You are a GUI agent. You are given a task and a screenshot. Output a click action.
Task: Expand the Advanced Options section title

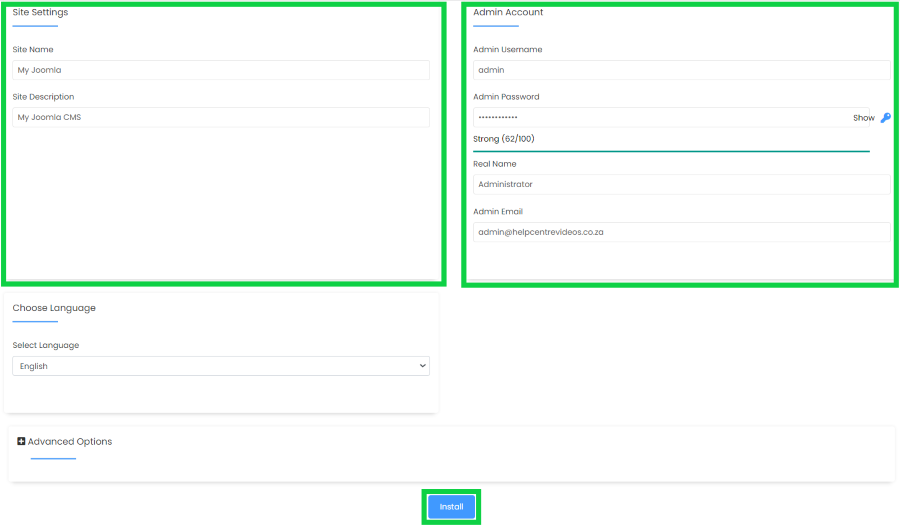point(69,441)
